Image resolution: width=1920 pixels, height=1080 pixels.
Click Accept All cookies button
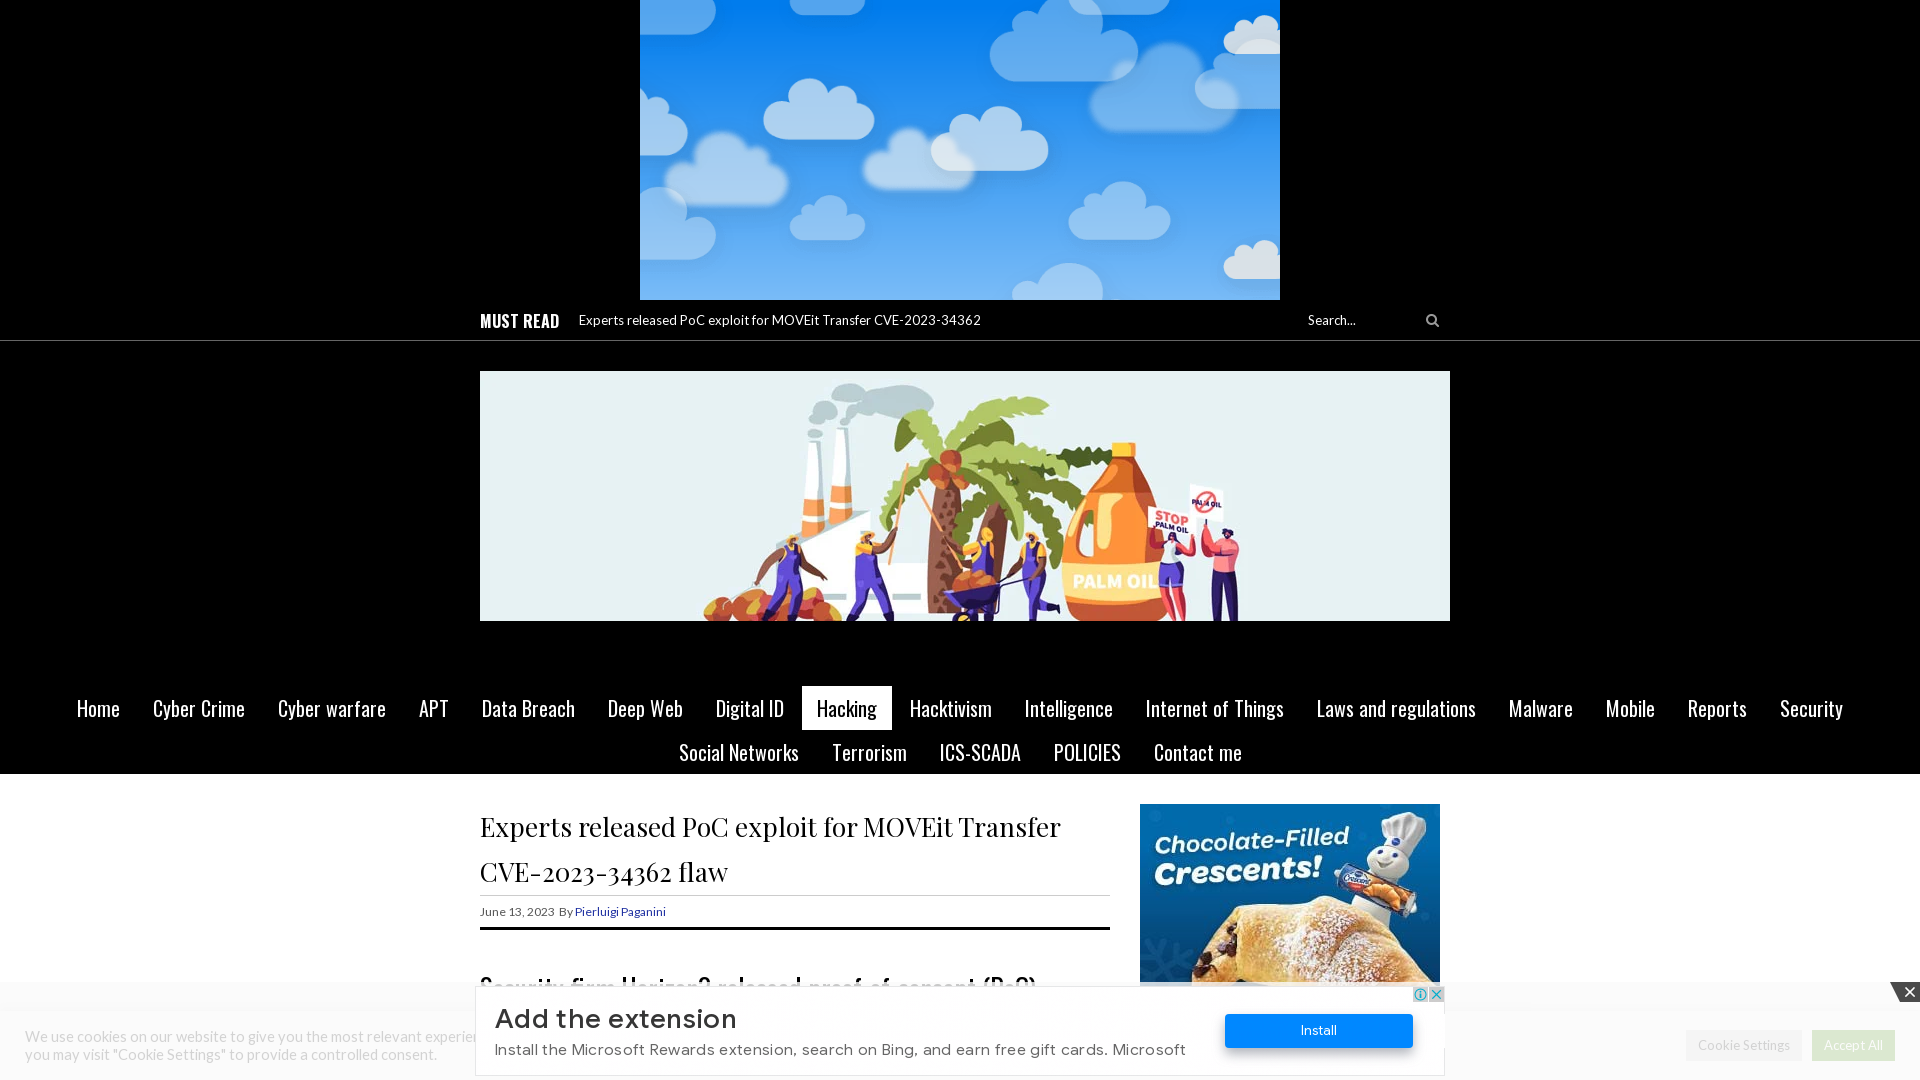click(x=1853, y=1044)
